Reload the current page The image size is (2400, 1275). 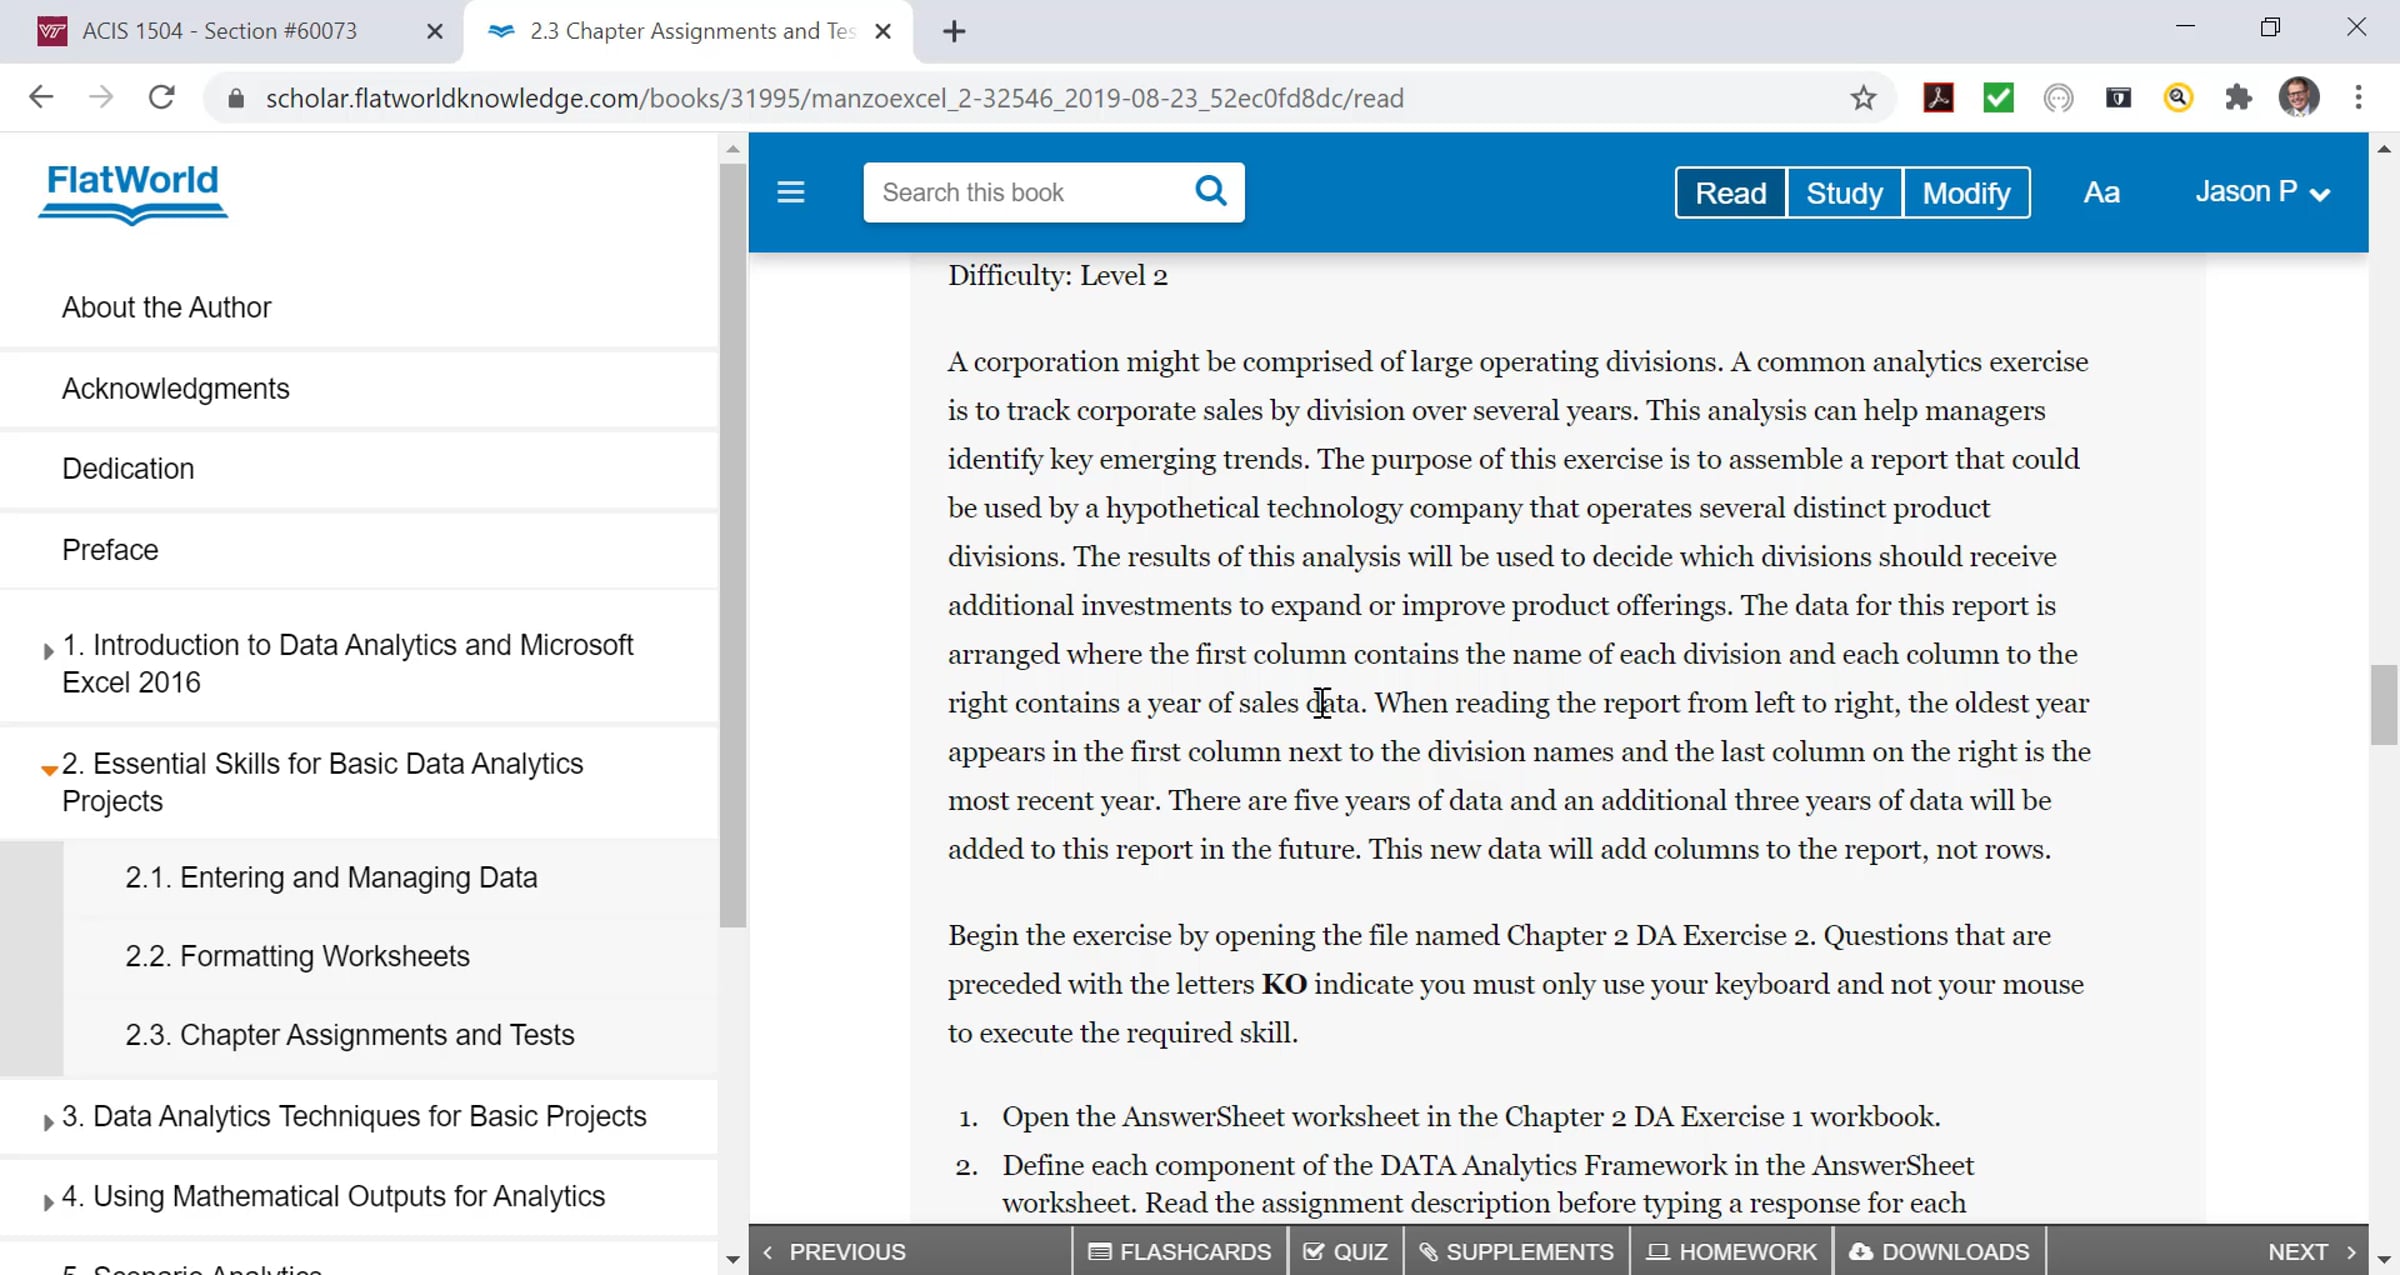click(x=161, y=98)
